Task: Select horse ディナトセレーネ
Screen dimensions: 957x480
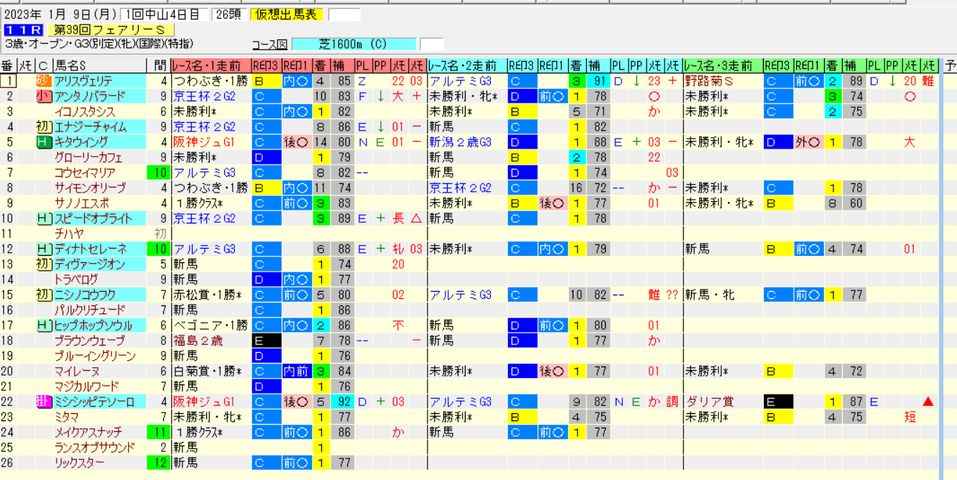Action: (99, 249)
